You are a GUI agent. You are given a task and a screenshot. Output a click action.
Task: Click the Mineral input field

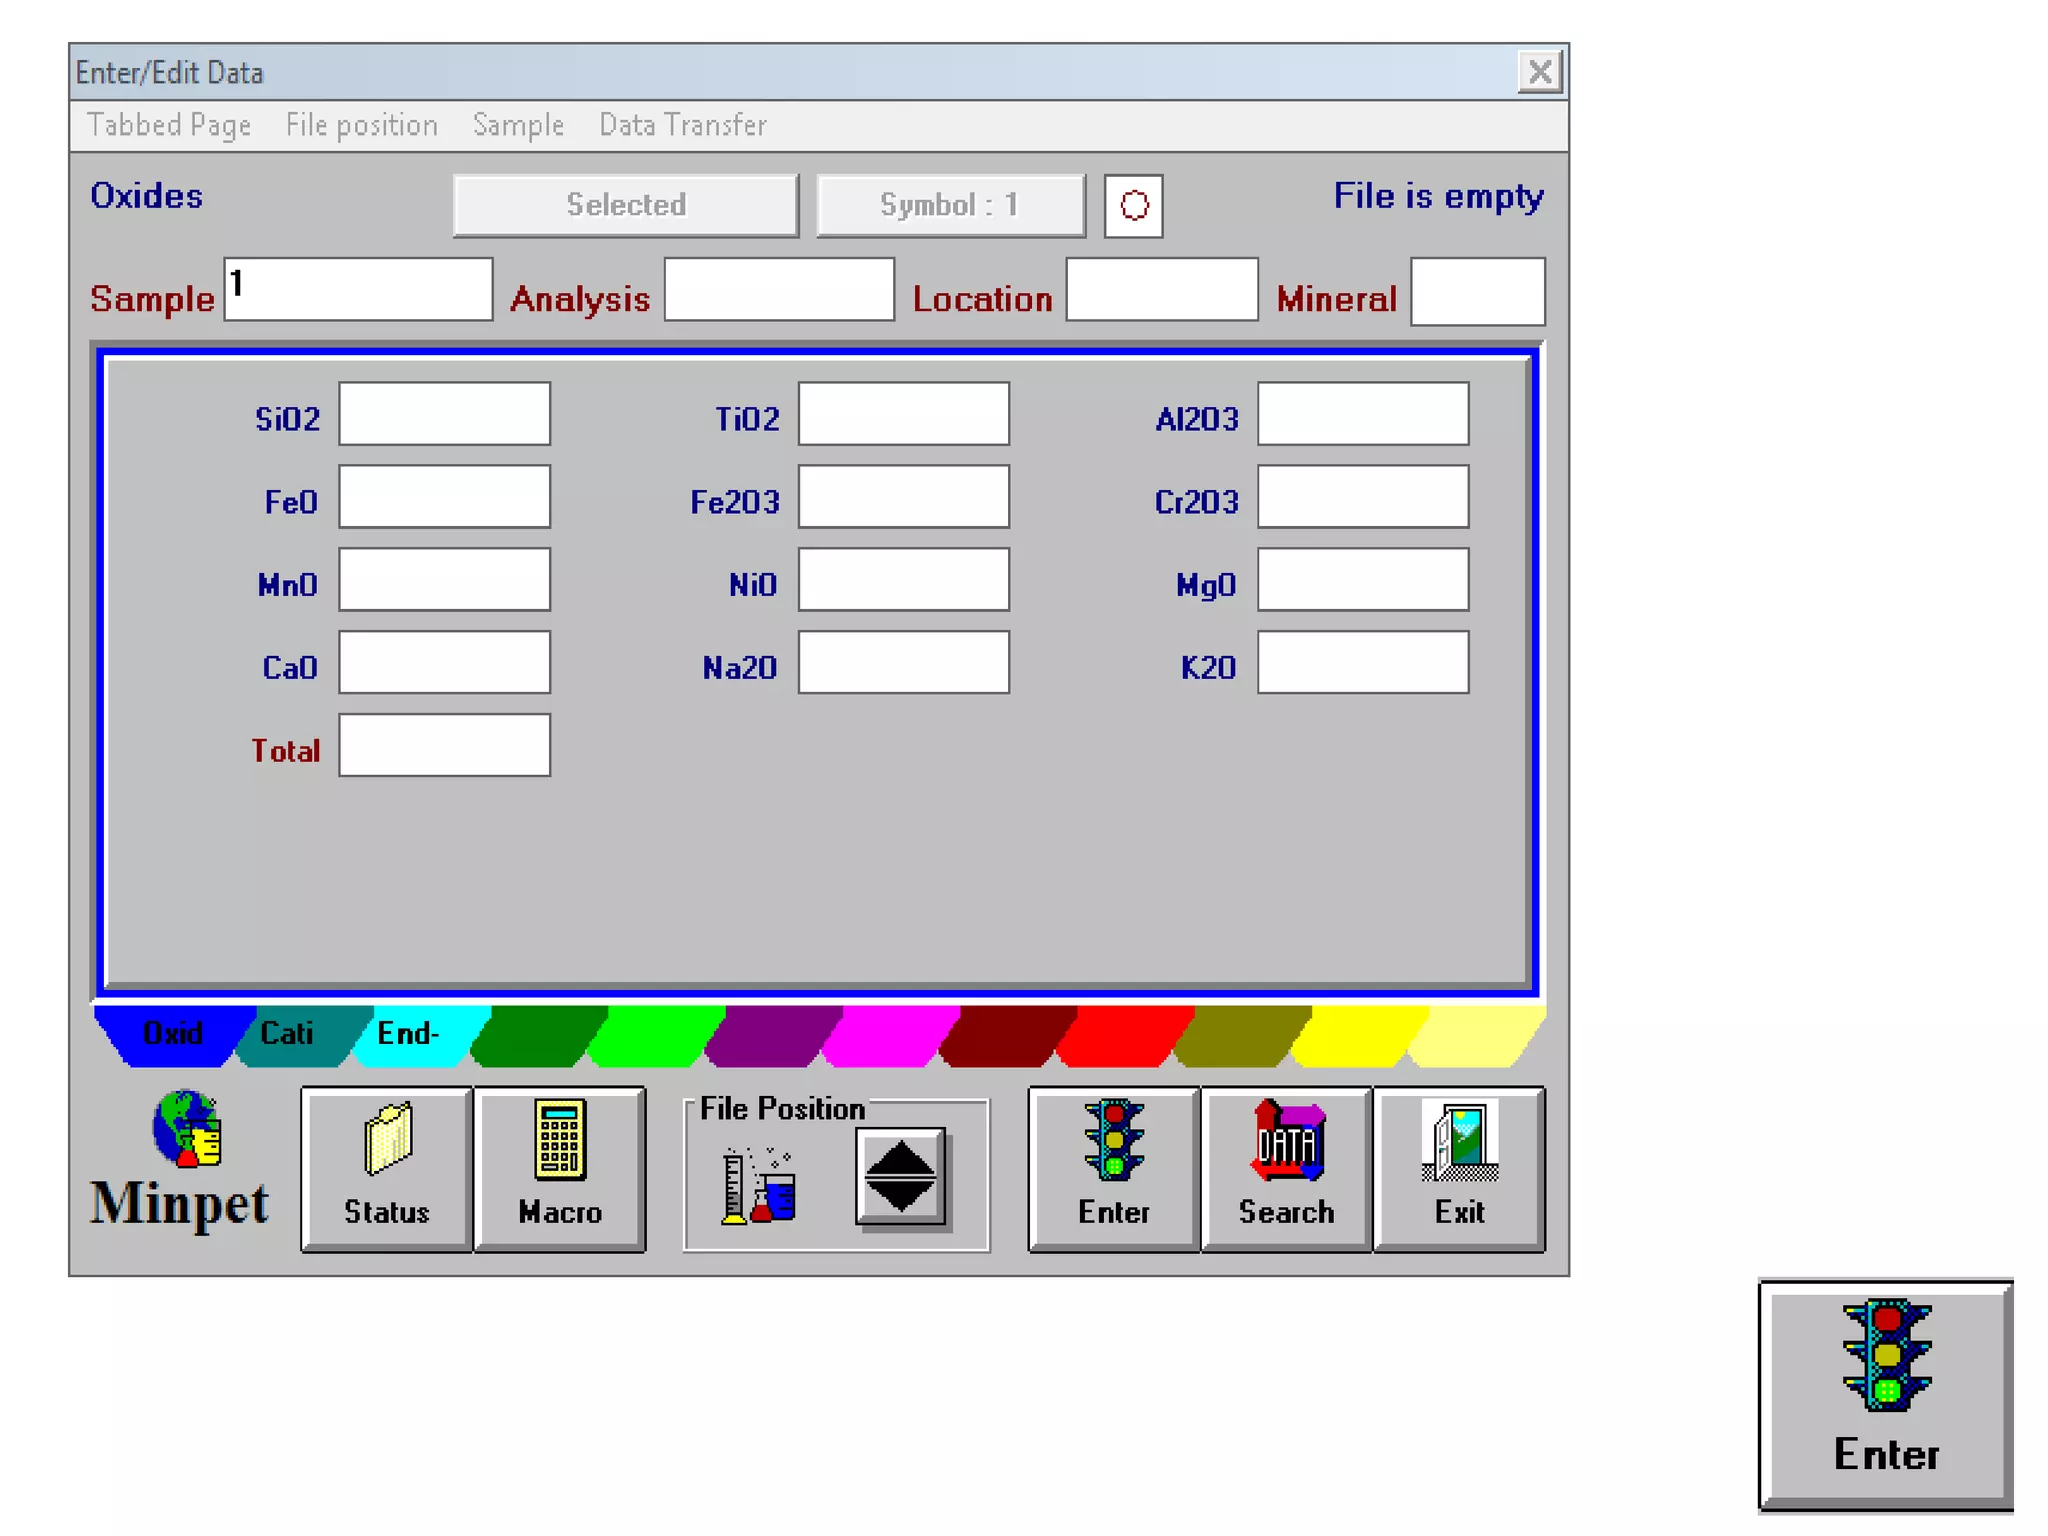(x=1477, y=292)
